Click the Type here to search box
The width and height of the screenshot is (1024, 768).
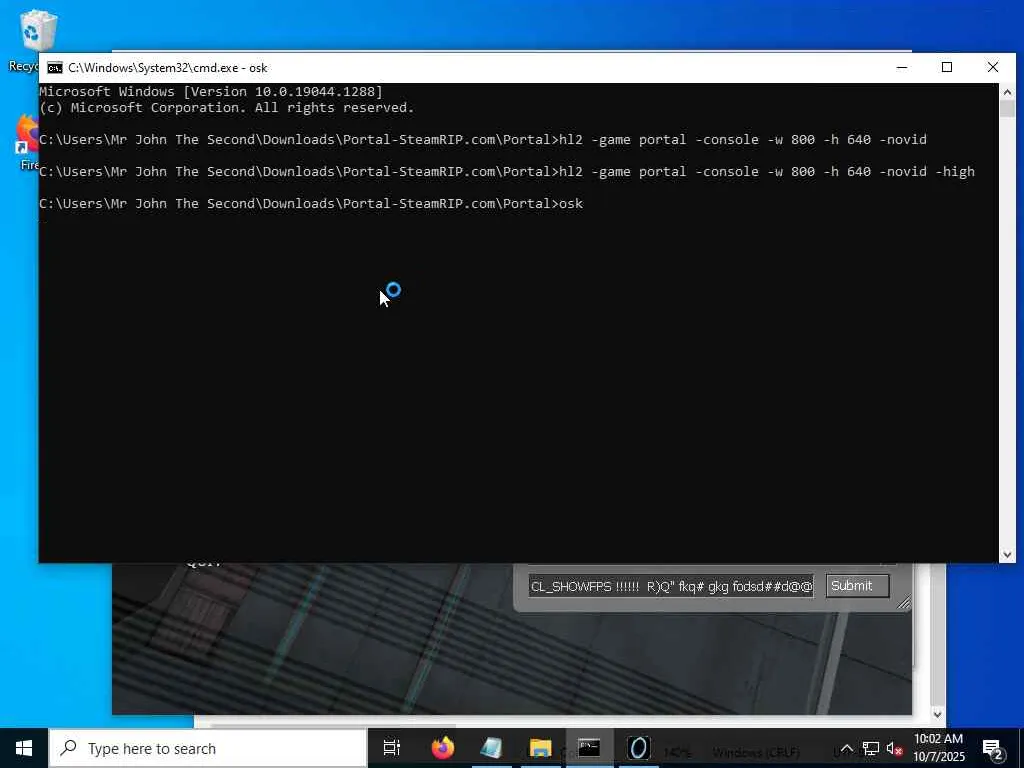[x=208, y=748]
